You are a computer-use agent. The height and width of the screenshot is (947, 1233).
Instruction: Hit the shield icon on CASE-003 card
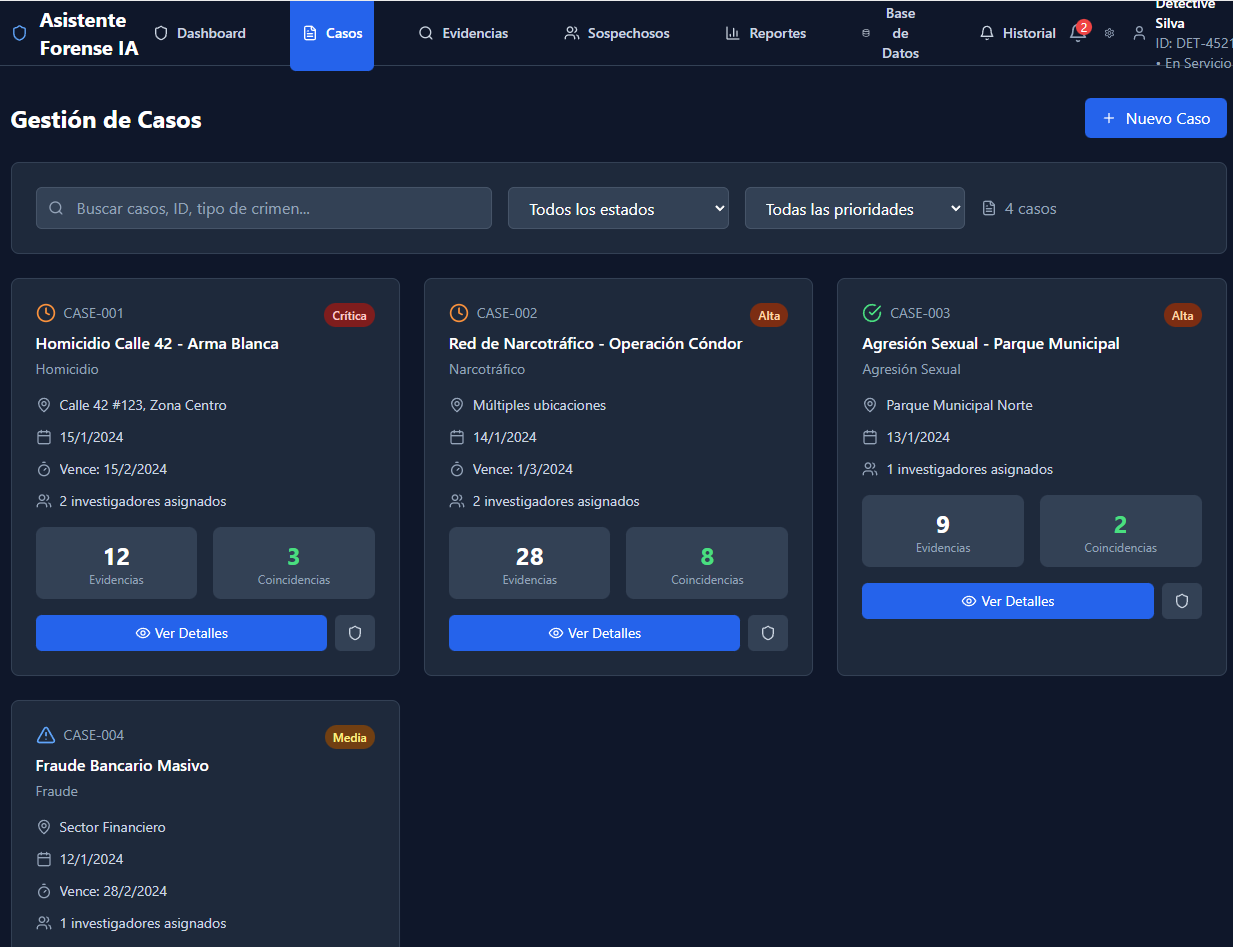(1182, 601)
